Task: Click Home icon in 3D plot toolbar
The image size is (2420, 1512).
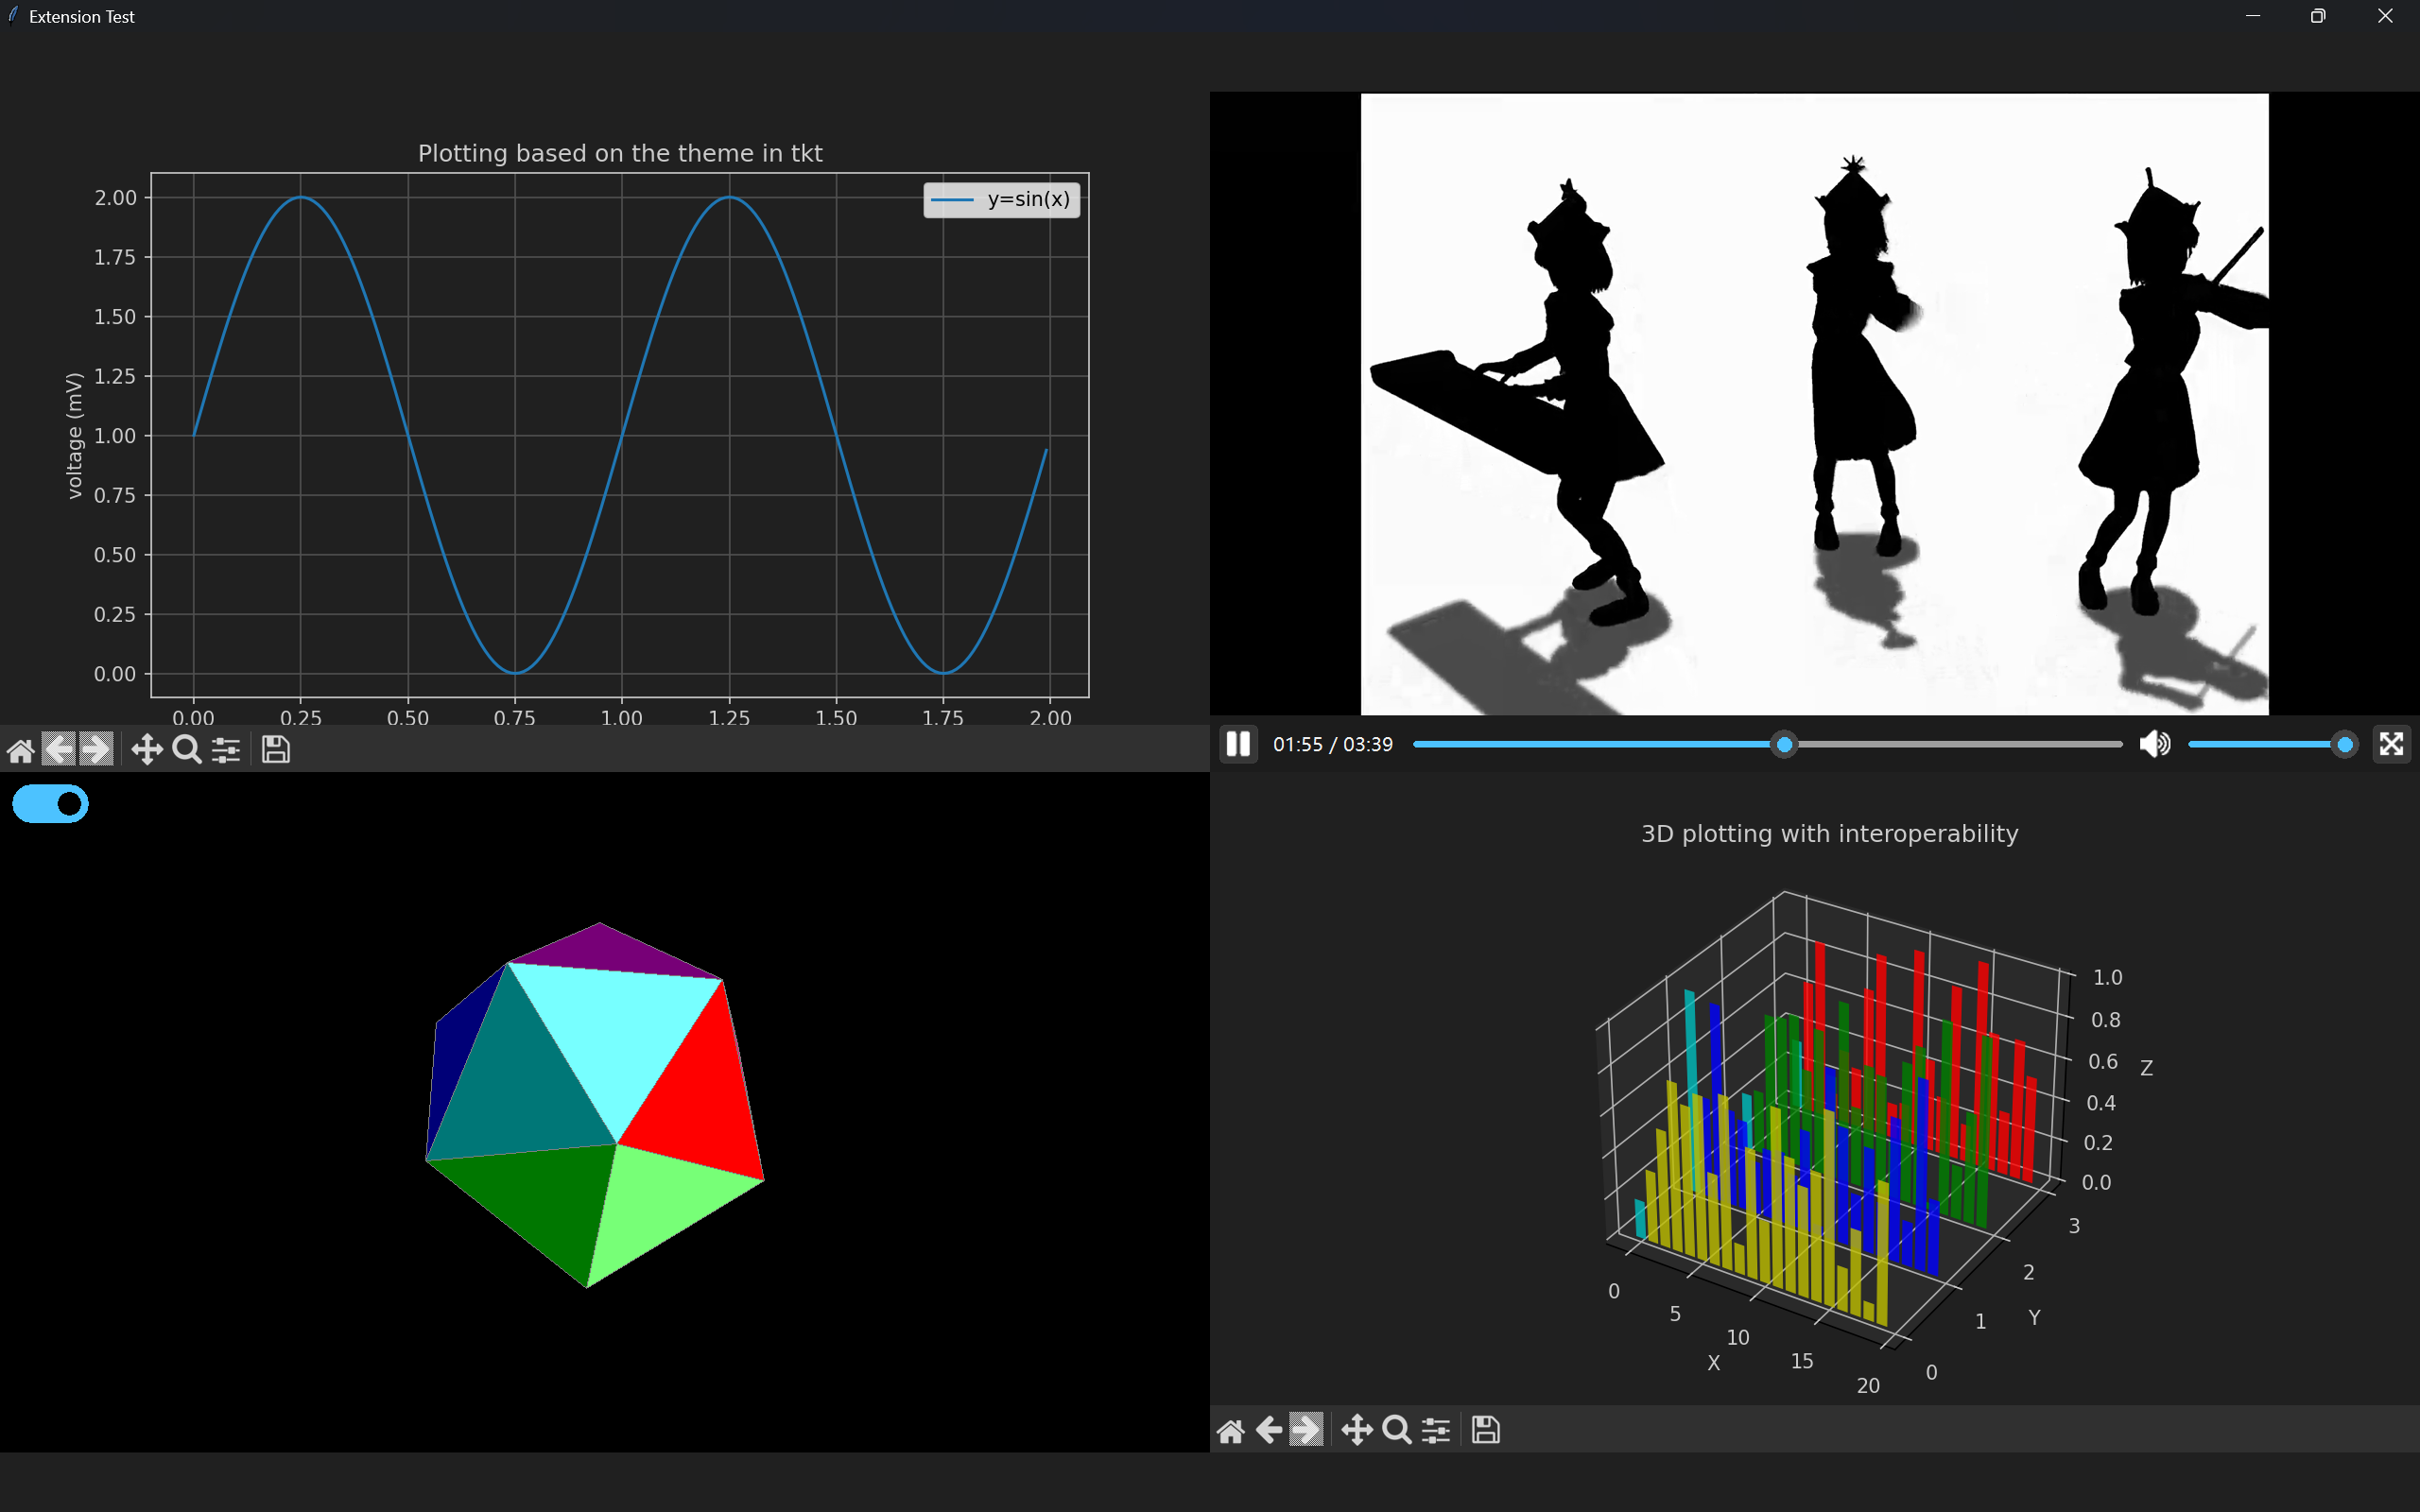Action: tap(1231, 1430)
